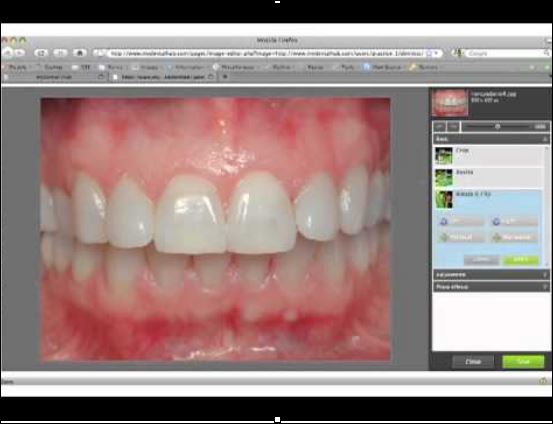Switch to the first browser tab

tap(54, 77)
